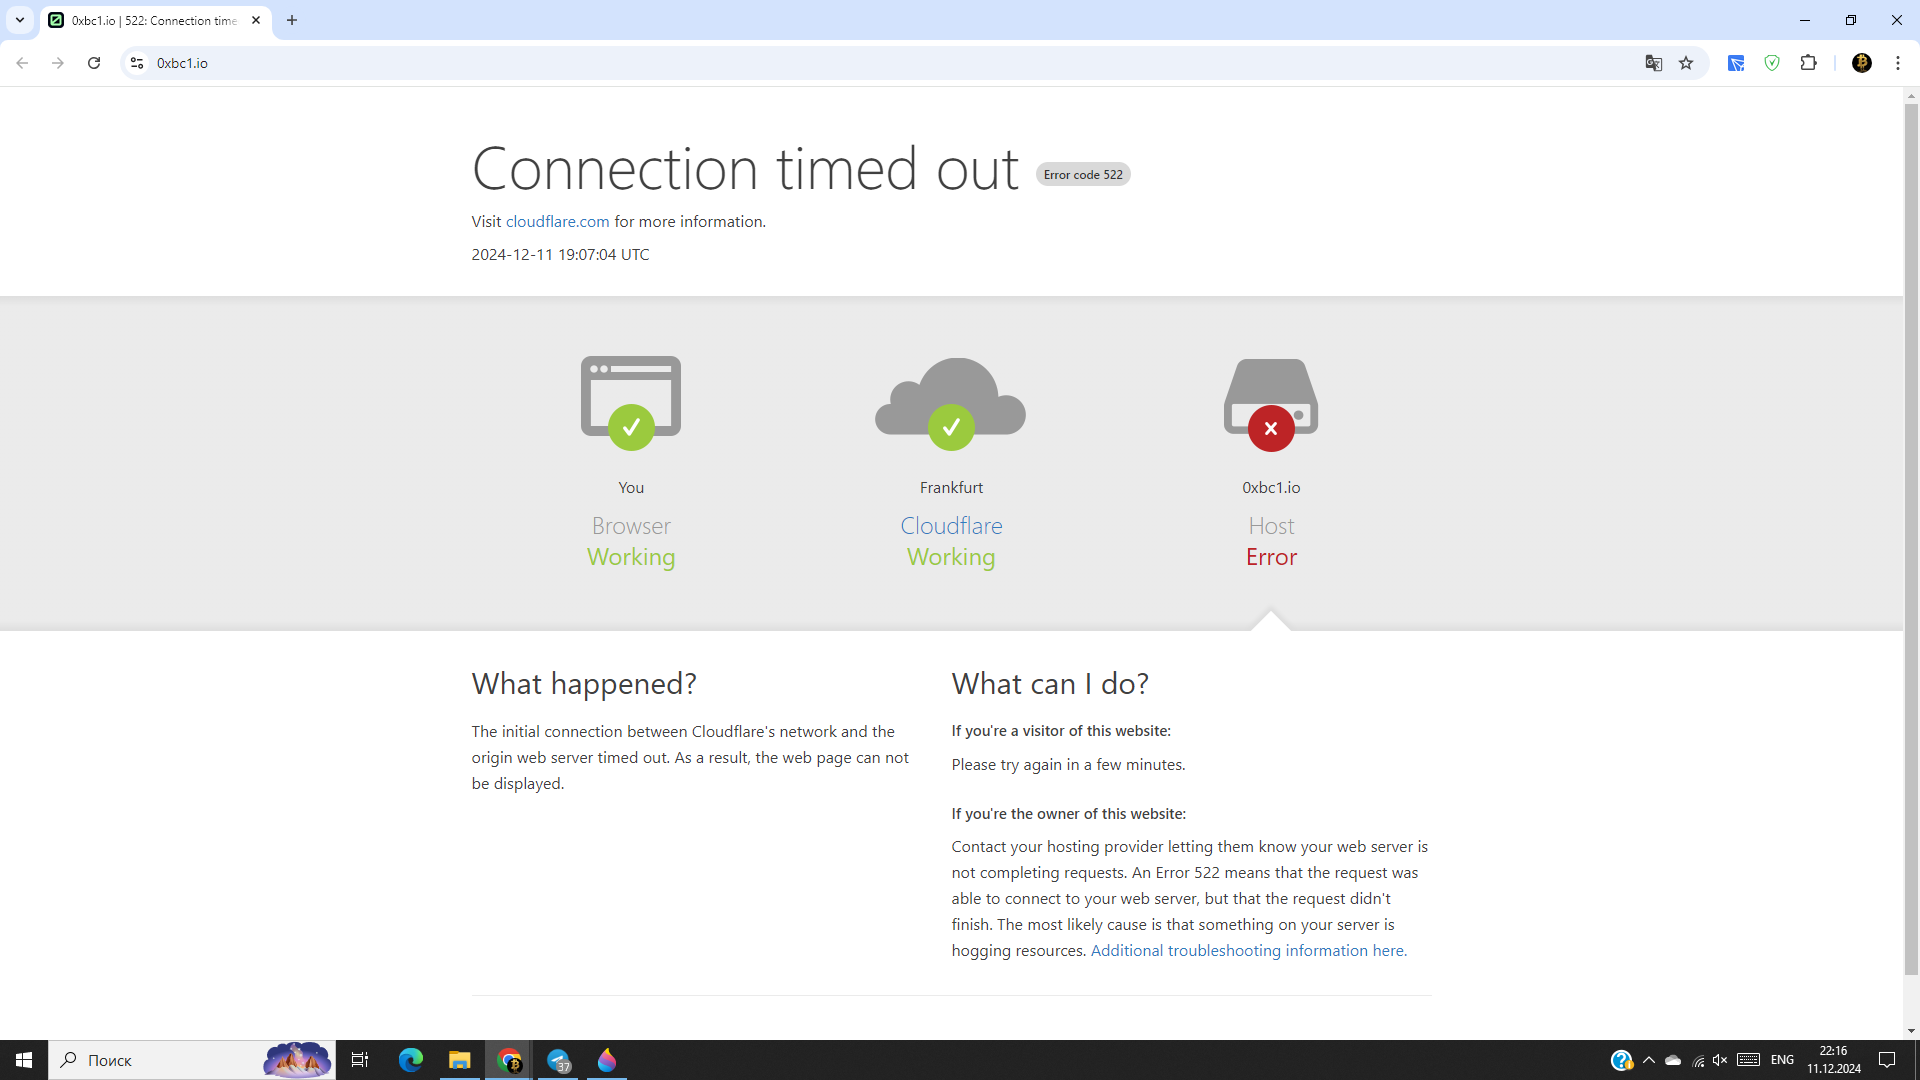The width and height of the screenshot is (1920, 1080).
Task: Go back to the previous page
Action: [x=22, y=63]
